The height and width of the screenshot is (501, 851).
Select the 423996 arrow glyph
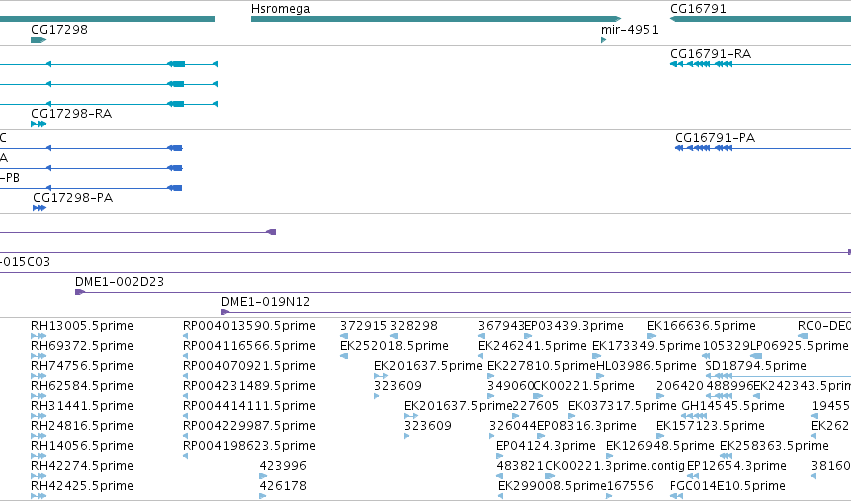point(263,476)
